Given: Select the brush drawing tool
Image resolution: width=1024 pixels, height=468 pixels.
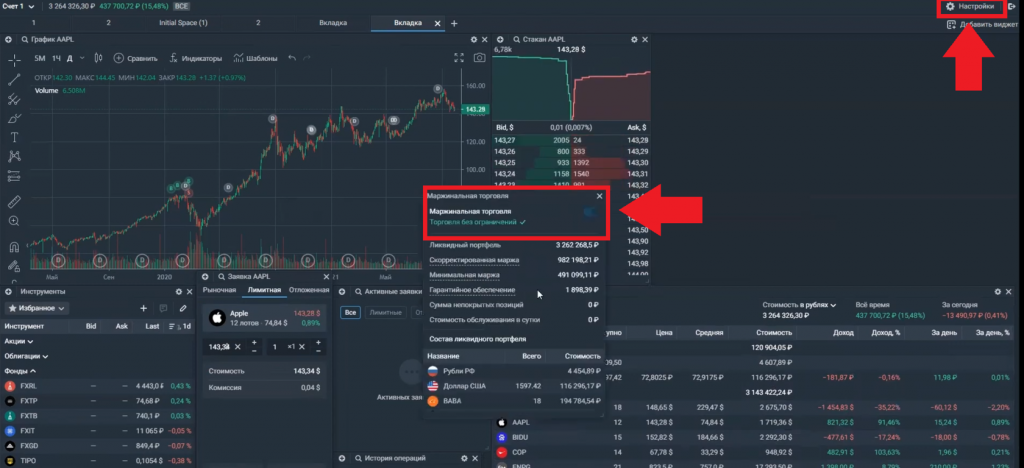Looking at the screenshot, I should pos(14,118).
